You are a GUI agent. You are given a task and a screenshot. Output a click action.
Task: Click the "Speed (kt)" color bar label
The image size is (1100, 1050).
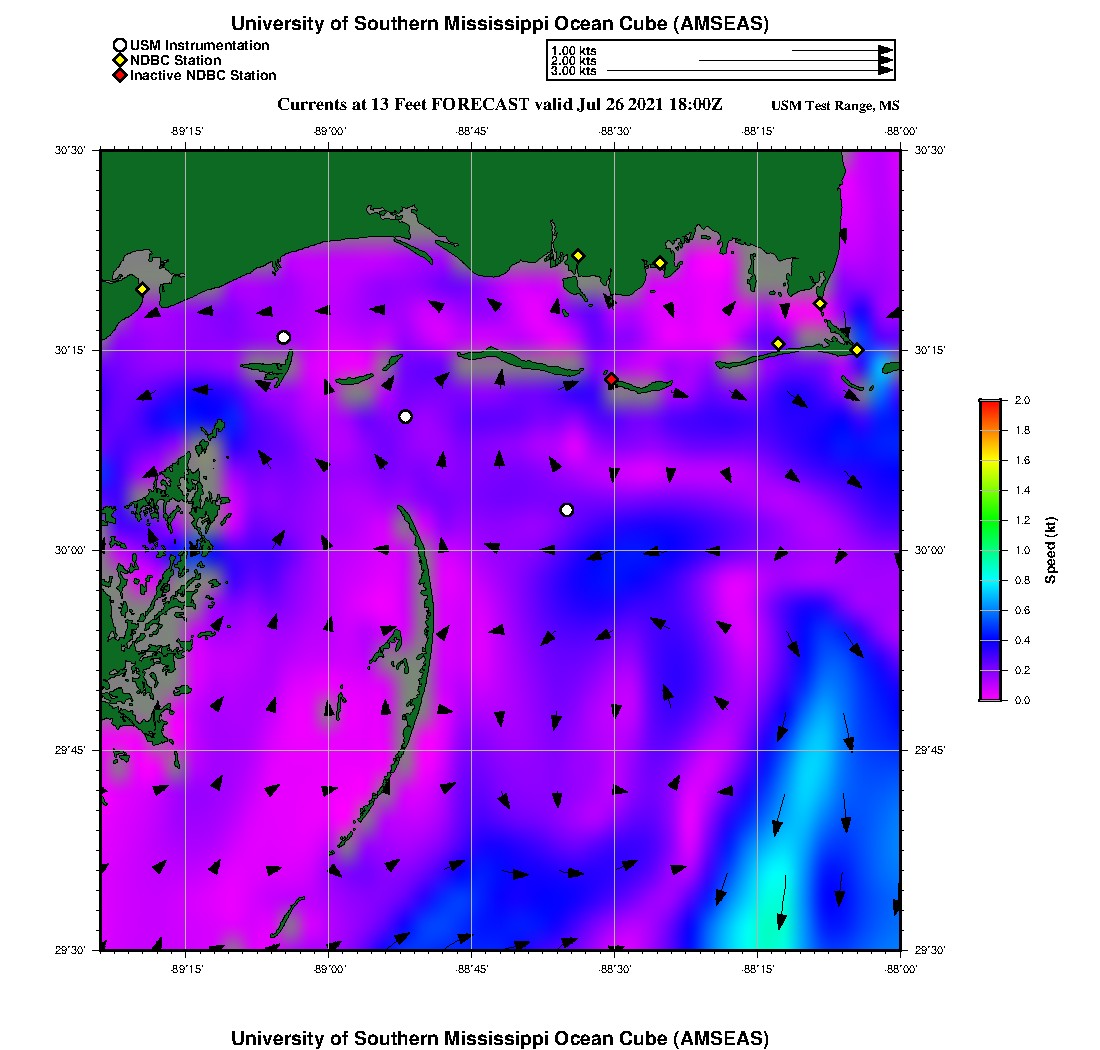click(x=1050, y=550)
